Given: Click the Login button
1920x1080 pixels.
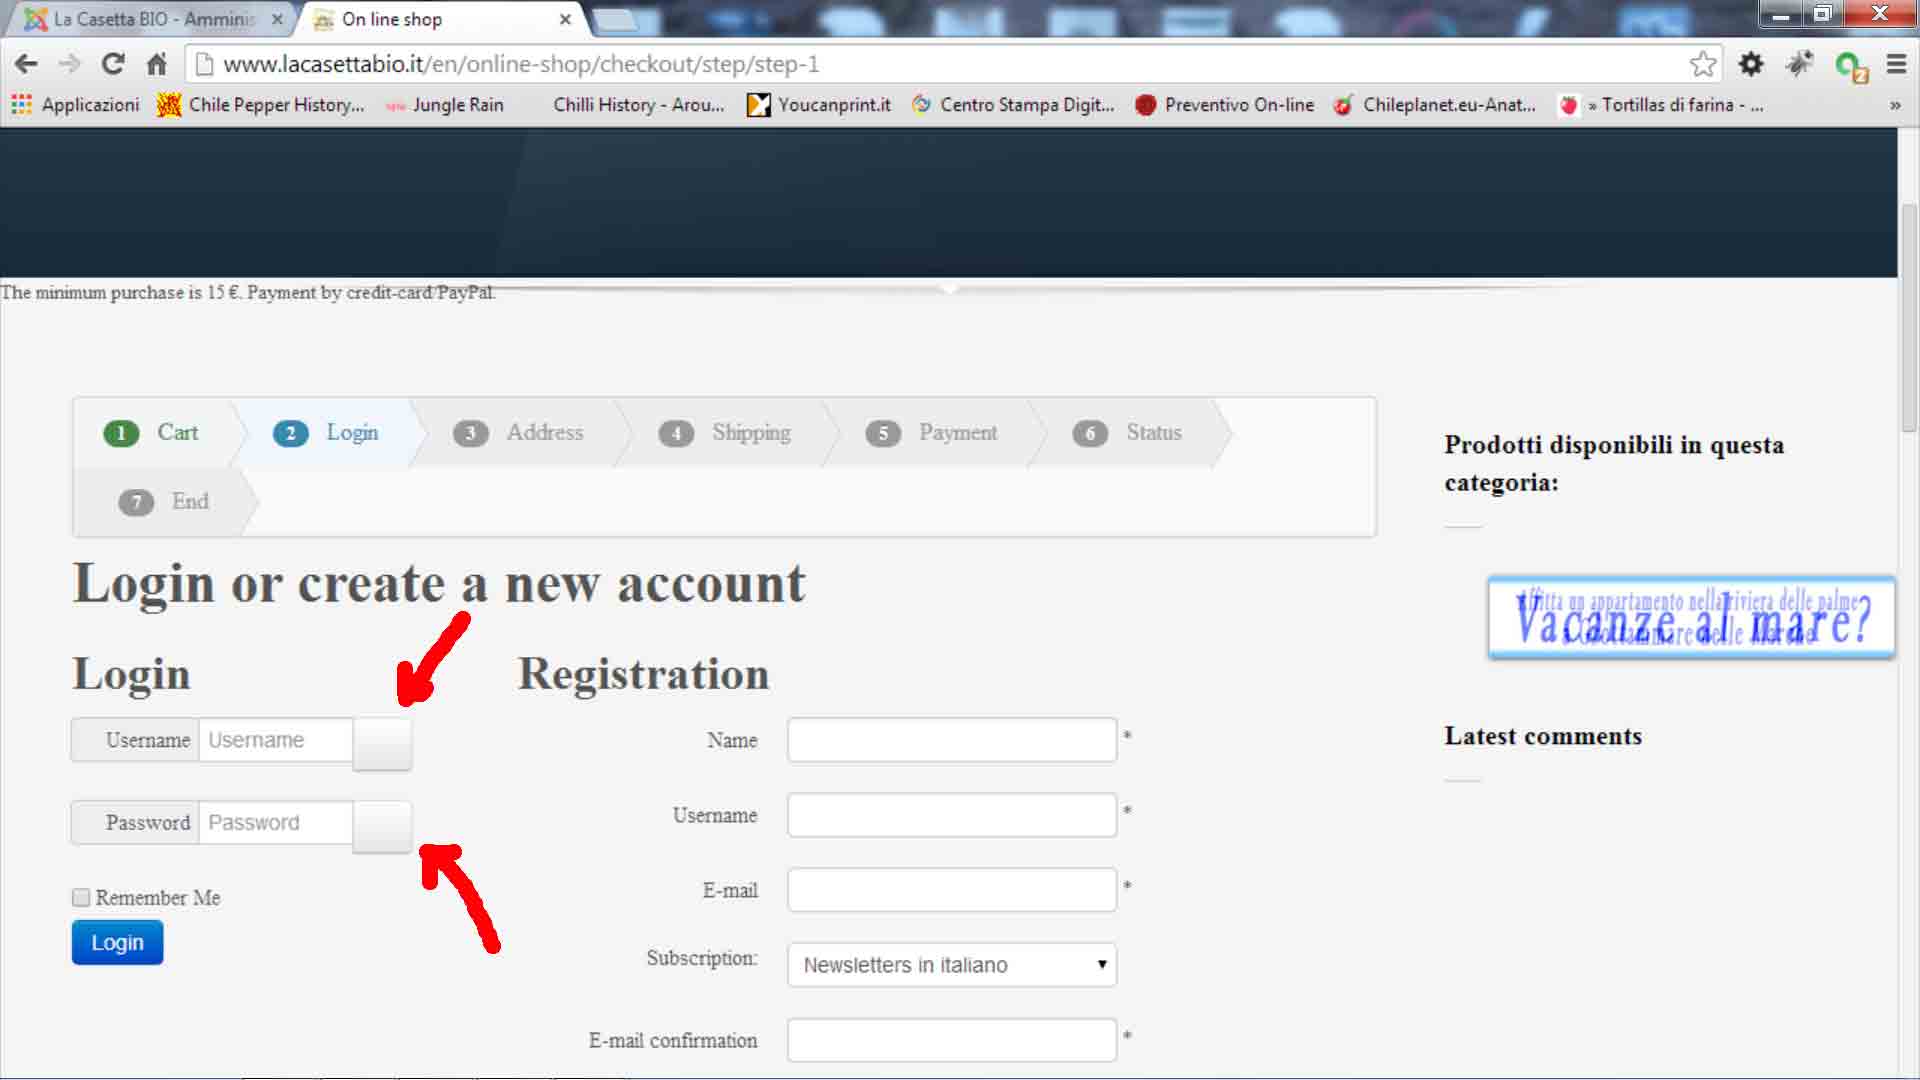Looking at the screenshot, I should [x=117, y=942].
